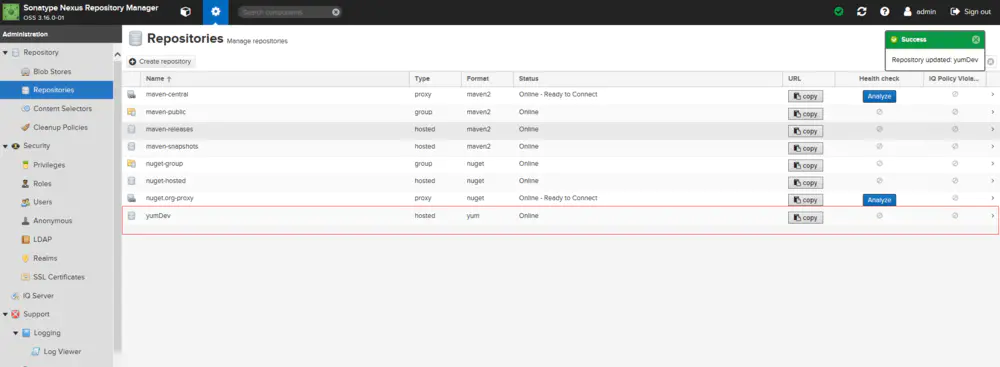Click the maven-central proxy repository icon
This screenshot has height=367, width=1000.
[x=131, y=94]
